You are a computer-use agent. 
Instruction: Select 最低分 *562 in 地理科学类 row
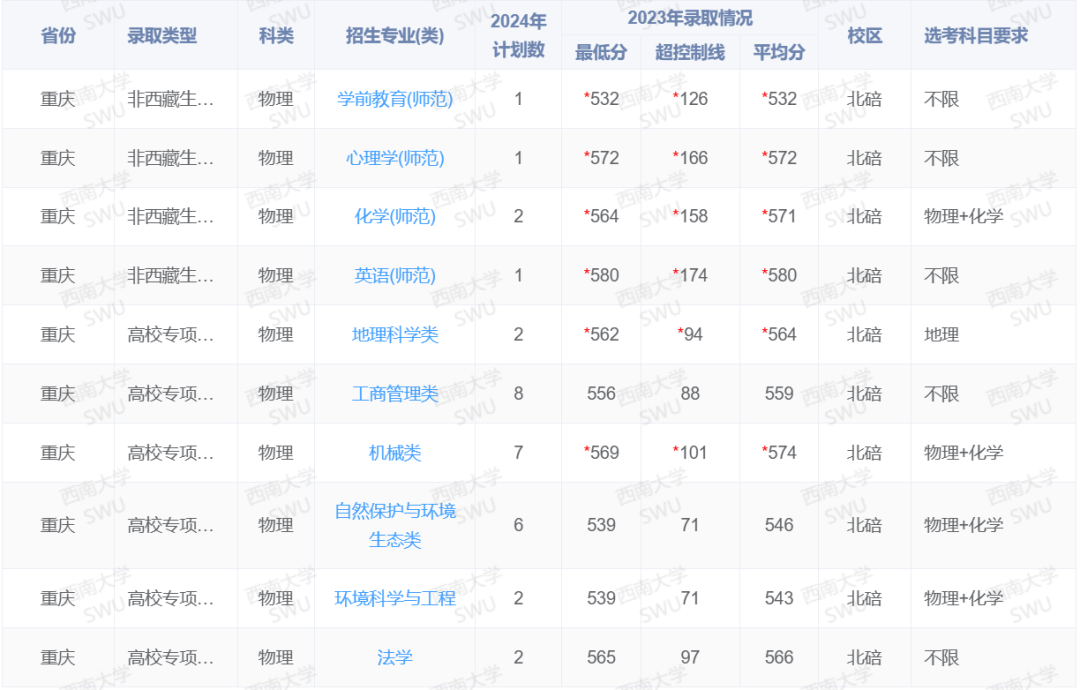601,335
